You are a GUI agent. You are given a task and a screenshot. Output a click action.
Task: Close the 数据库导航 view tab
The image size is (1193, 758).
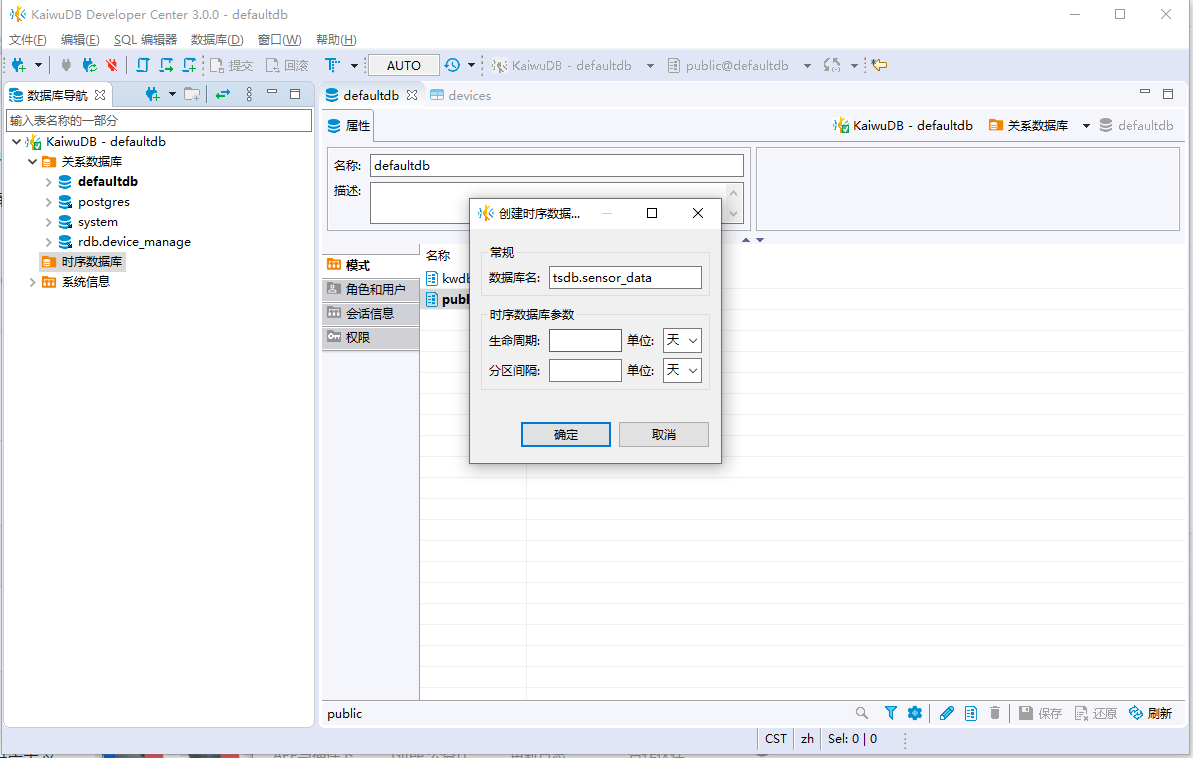pyautogui.click(x=100, y=95)
